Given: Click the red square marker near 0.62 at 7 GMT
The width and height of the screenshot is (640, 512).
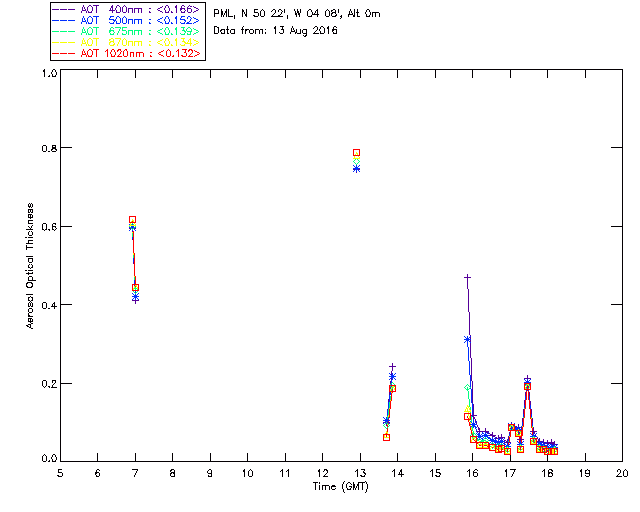Looking at the screenshot, I should pyautogui.click(x=132, y=220).
